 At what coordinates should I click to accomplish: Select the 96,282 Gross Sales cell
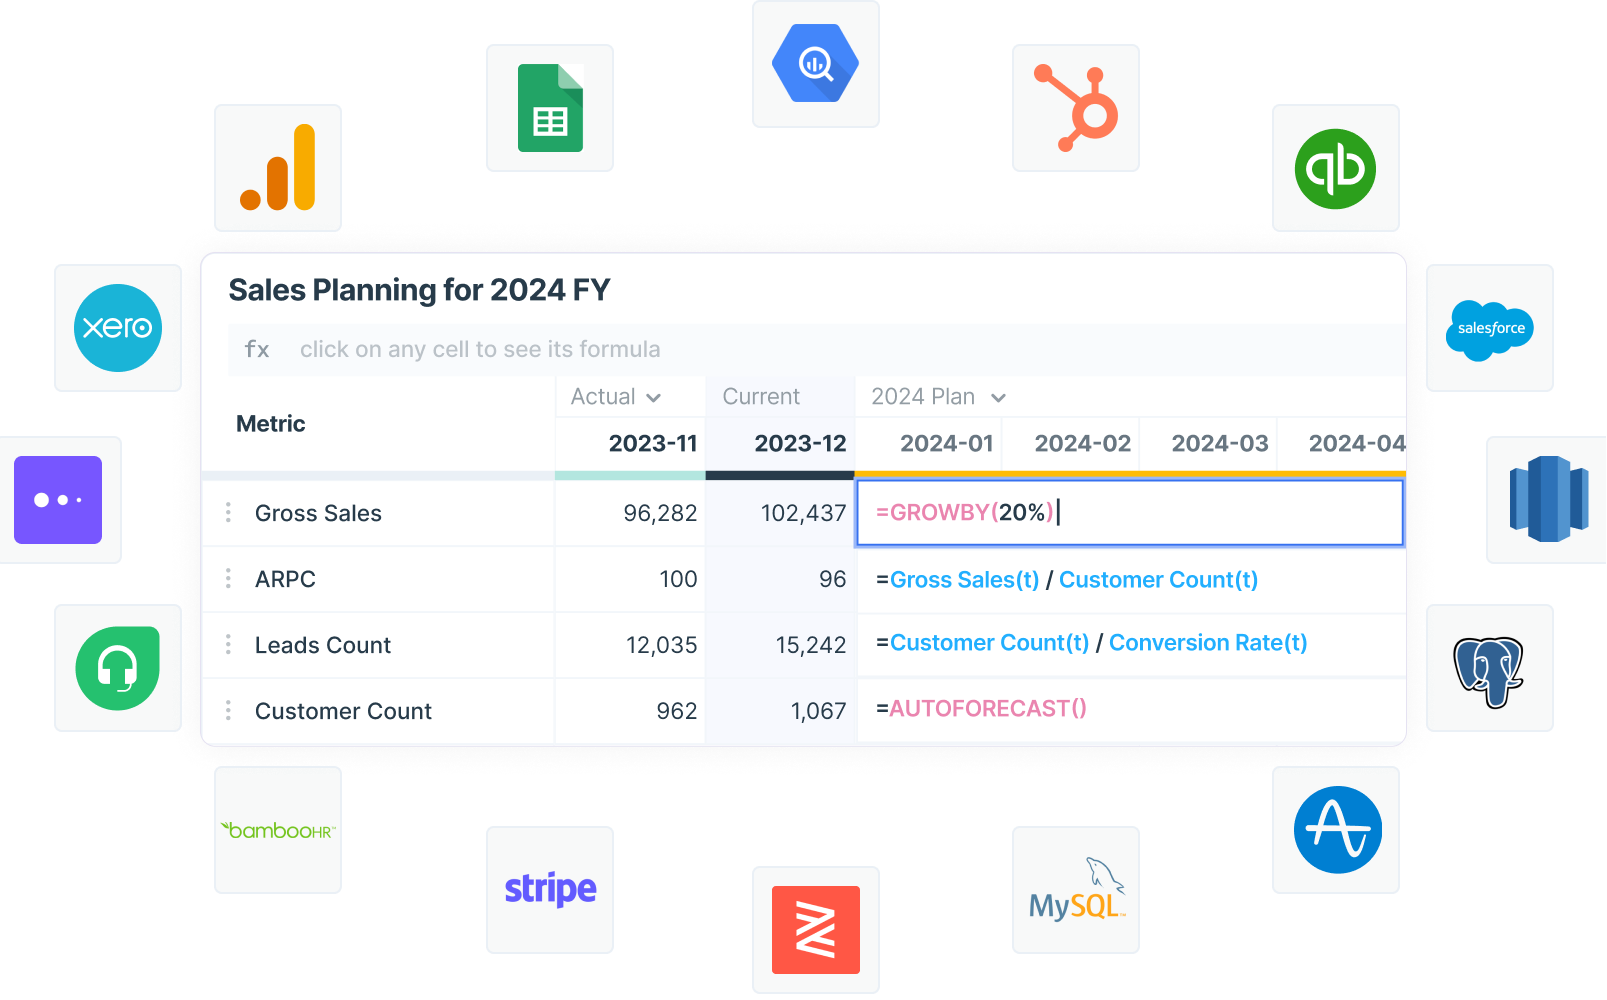pos(630,513)
